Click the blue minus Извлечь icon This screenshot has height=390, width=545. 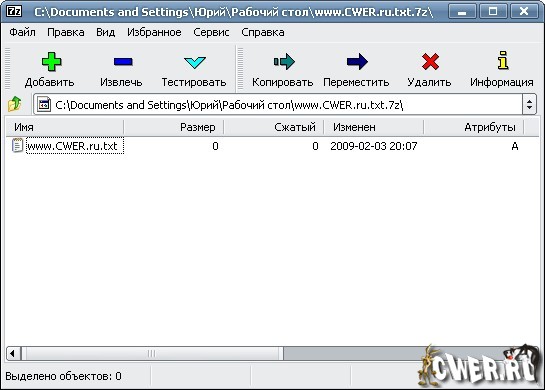tap(123, 62)
